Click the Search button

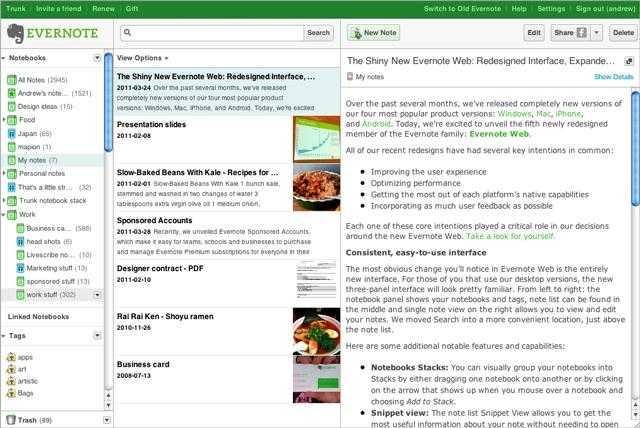click(x=318, y=33)
